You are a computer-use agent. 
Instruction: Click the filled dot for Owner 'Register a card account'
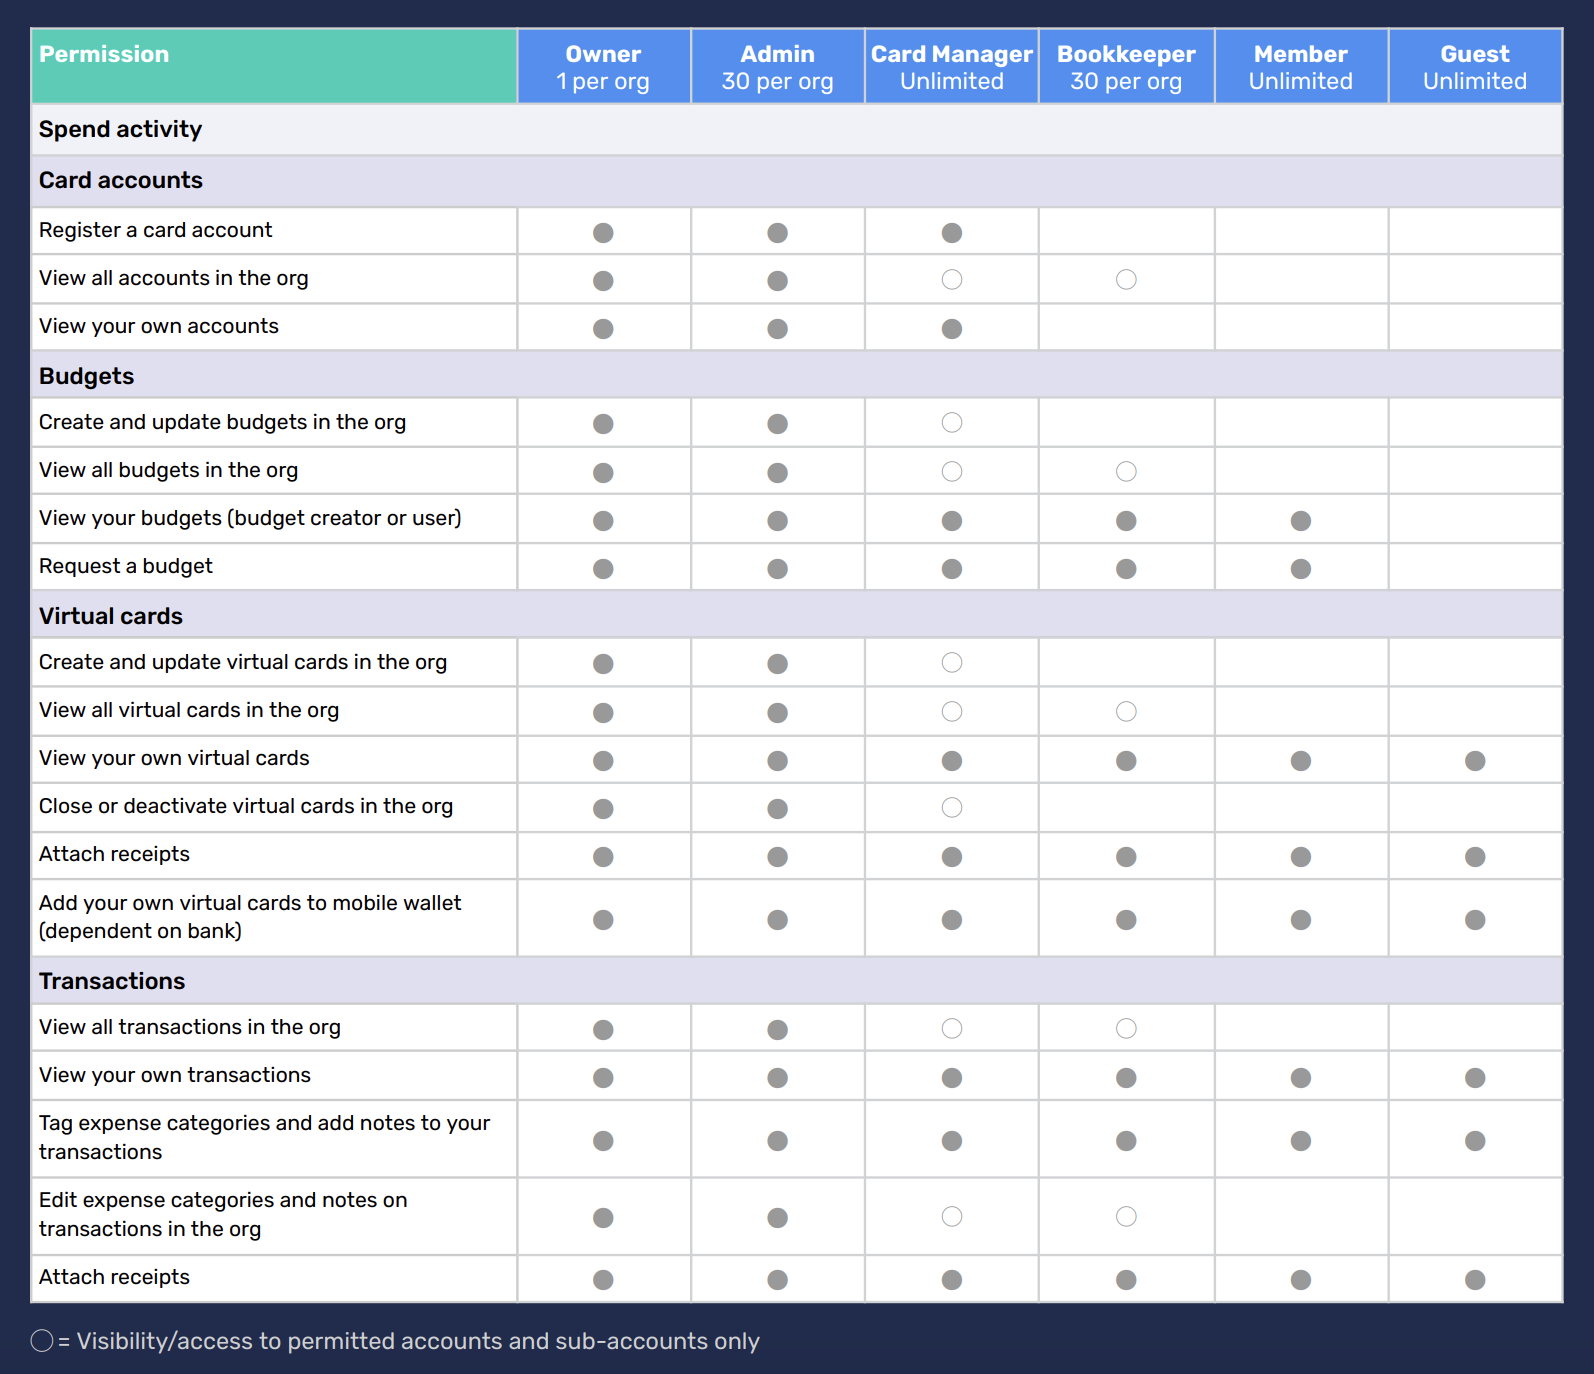pyautogui.click(x=603, y=233)
